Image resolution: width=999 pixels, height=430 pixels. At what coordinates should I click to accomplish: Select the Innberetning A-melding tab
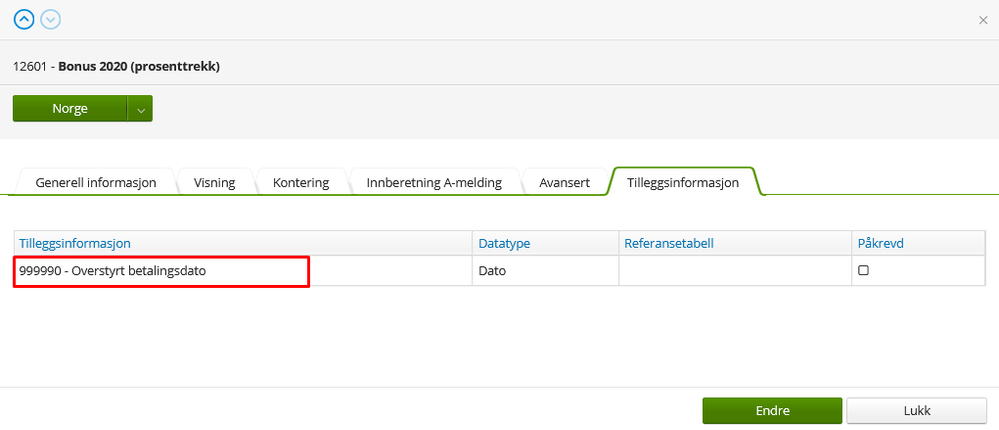coord(434,183)
